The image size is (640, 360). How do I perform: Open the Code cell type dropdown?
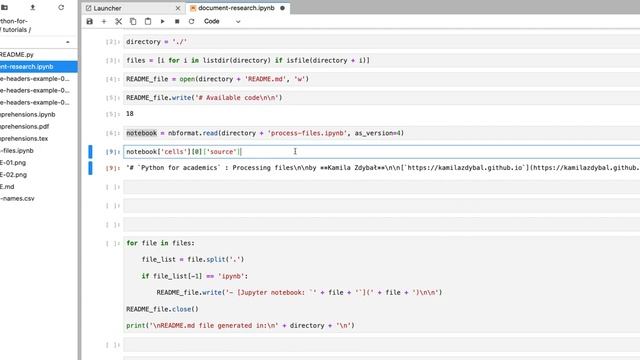222,21
